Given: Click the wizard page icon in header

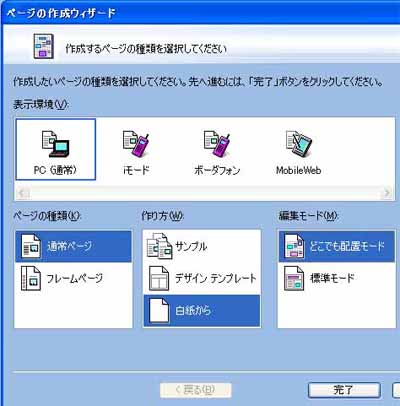Looking at the screenshot, I should tap(43, 46).
